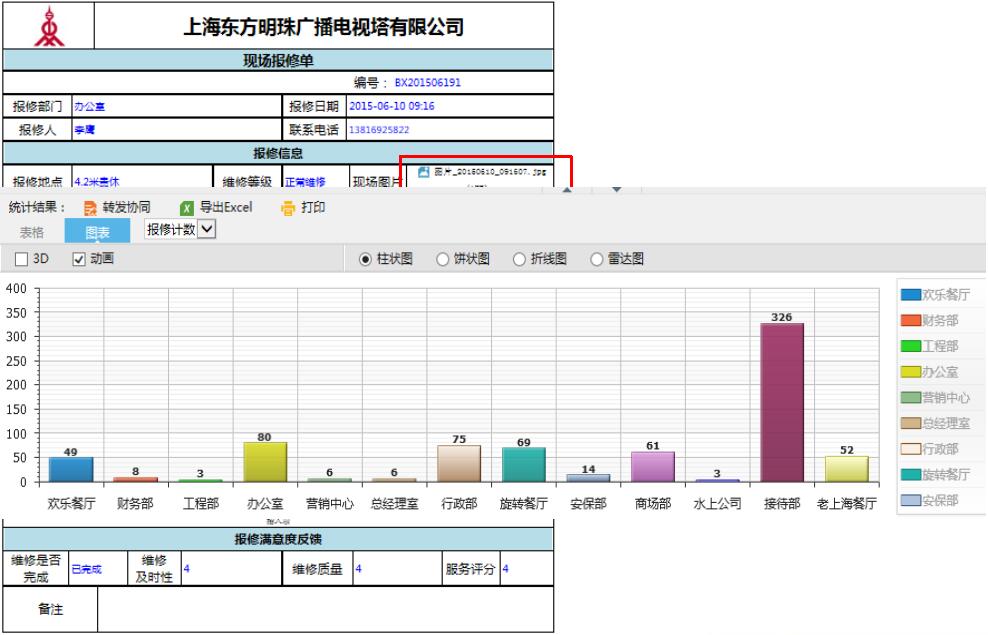
Task: Click the 转发协同 forward icon
Action: 90,208
